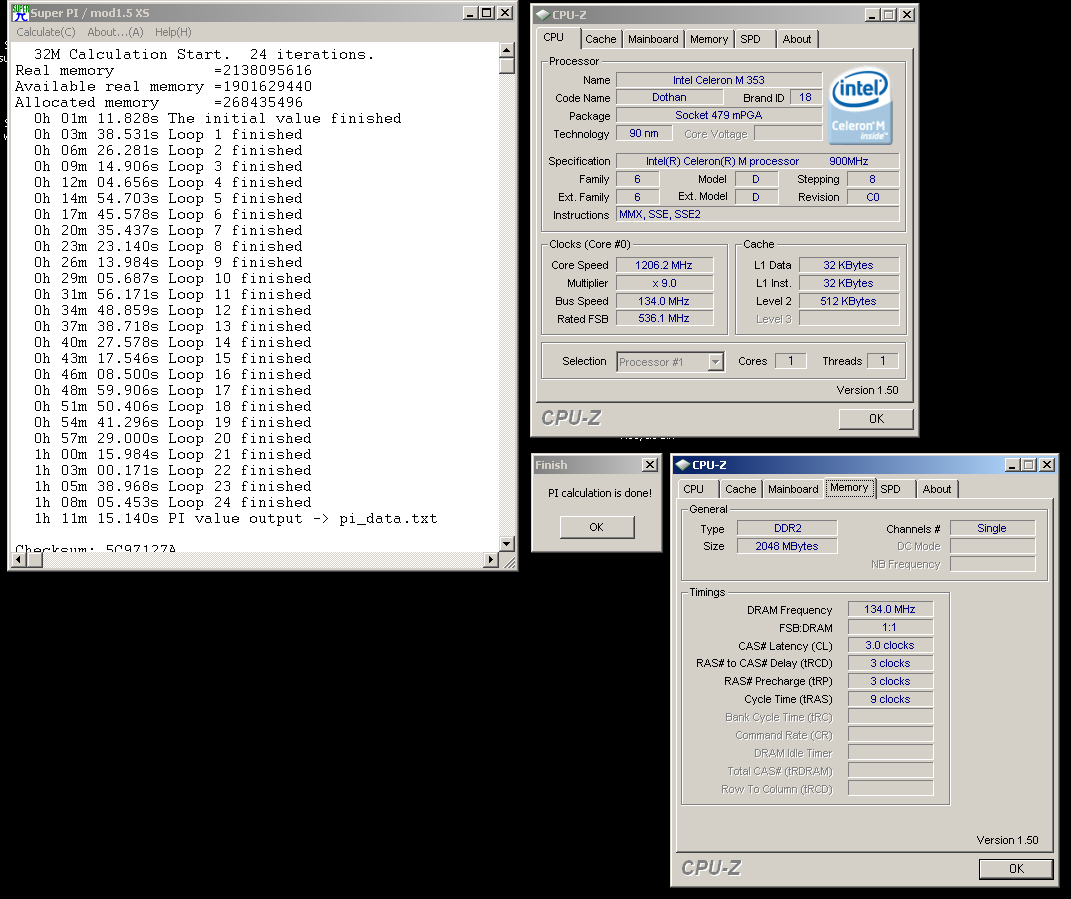Click the 'Loop 24 finished' line in Super PI
The height and width of the screenshot is (899, 1071).
click(173, 502)
